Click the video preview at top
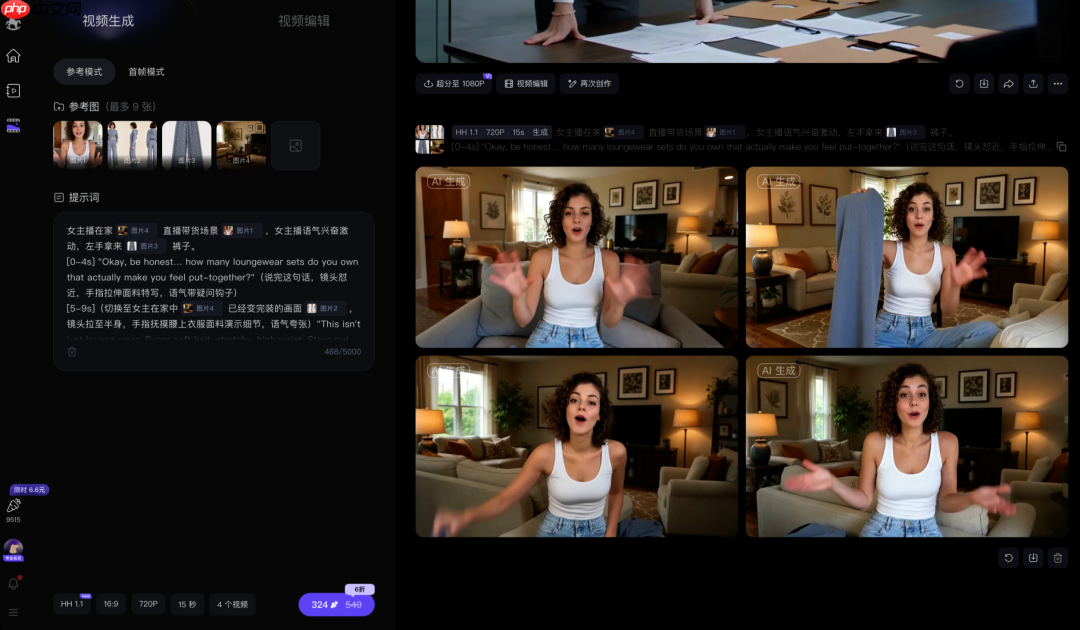Viewport: 1080px width, 630px height. [742, 31]
